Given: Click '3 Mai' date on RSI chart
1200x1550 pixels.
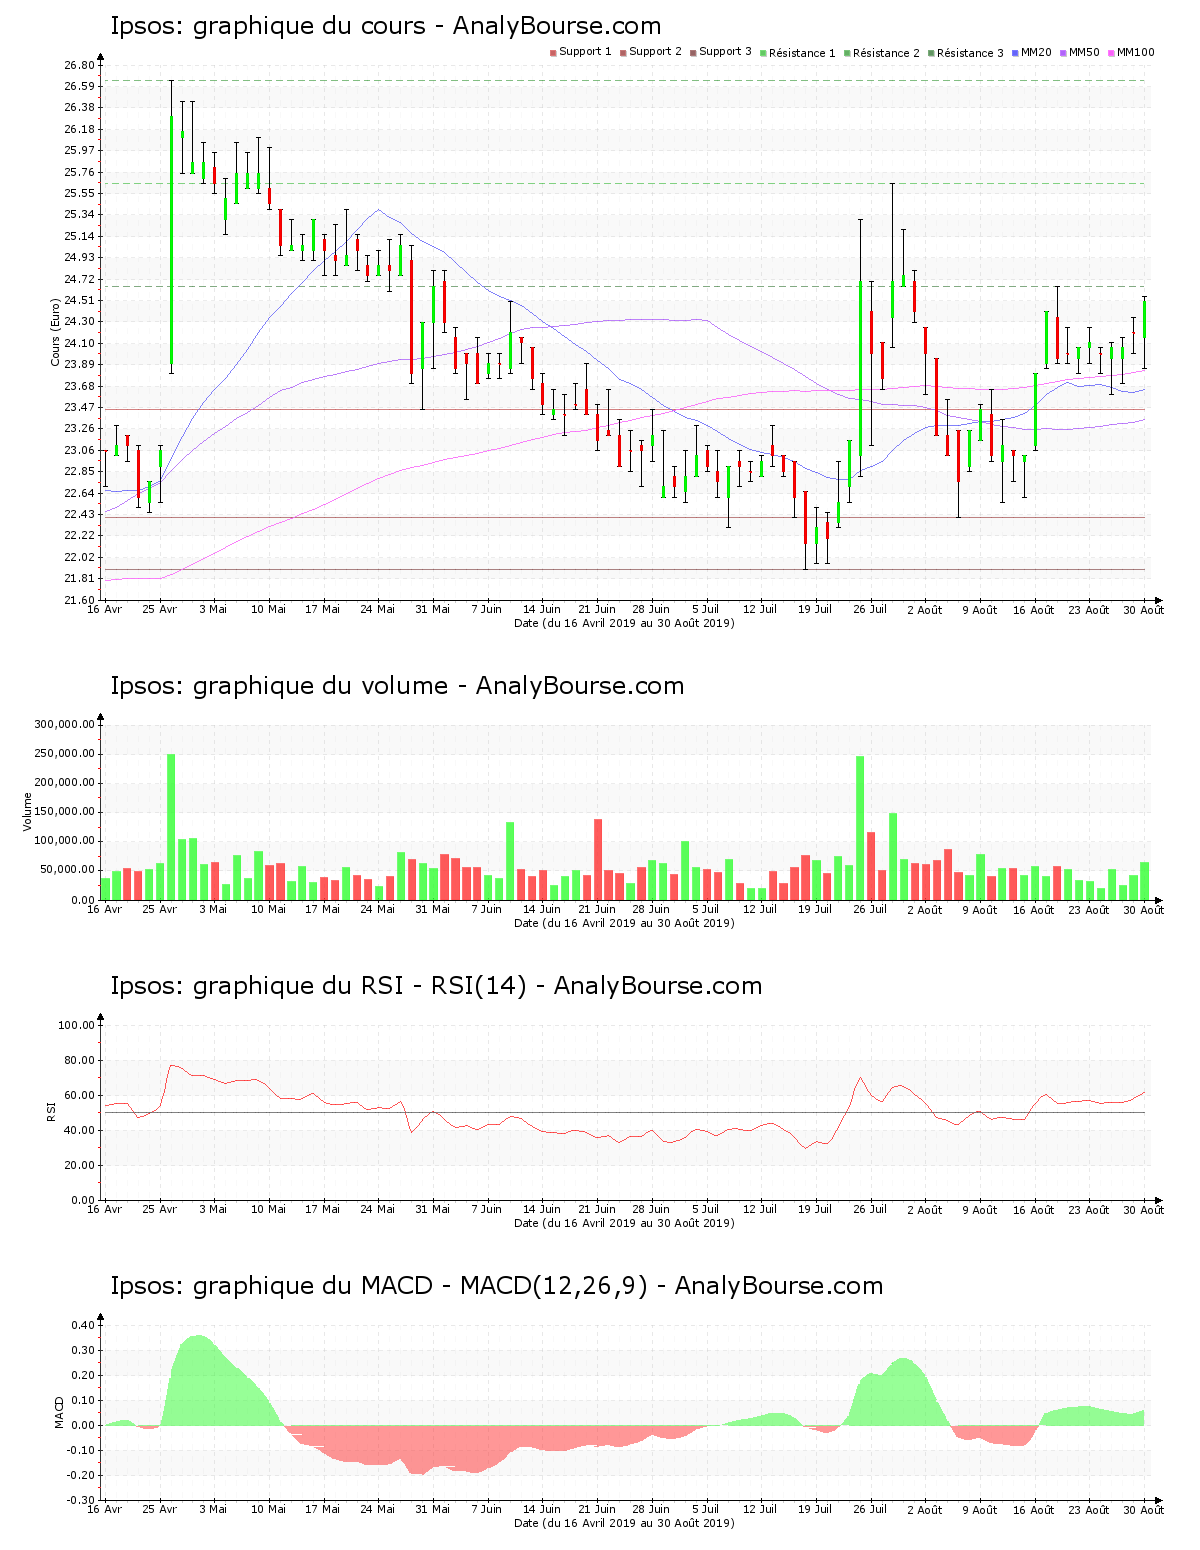Looking at the screenshot, I should (x=213, y=1209).
